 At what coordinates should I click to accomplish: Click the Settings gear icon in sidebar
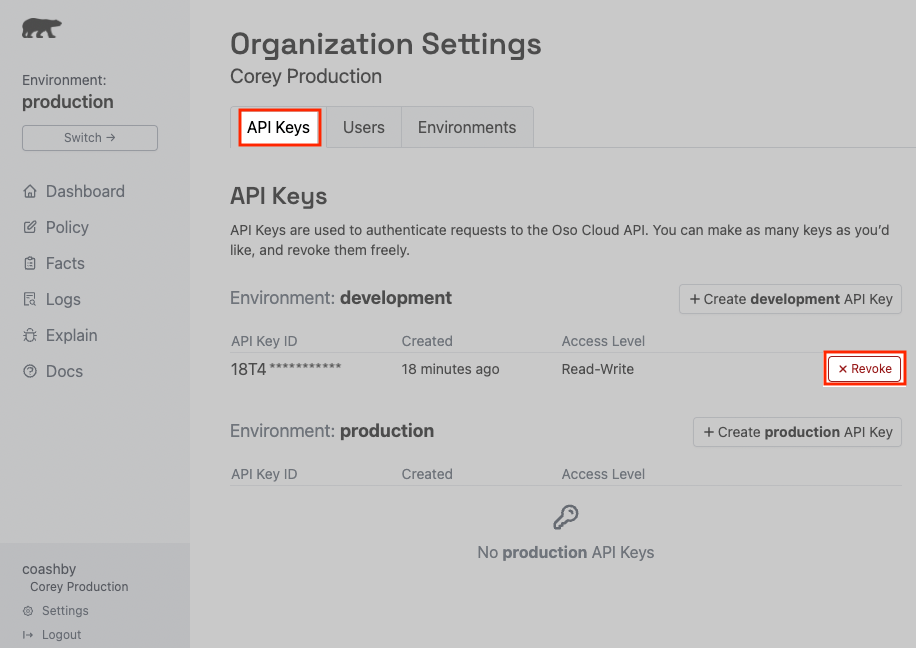28,611
